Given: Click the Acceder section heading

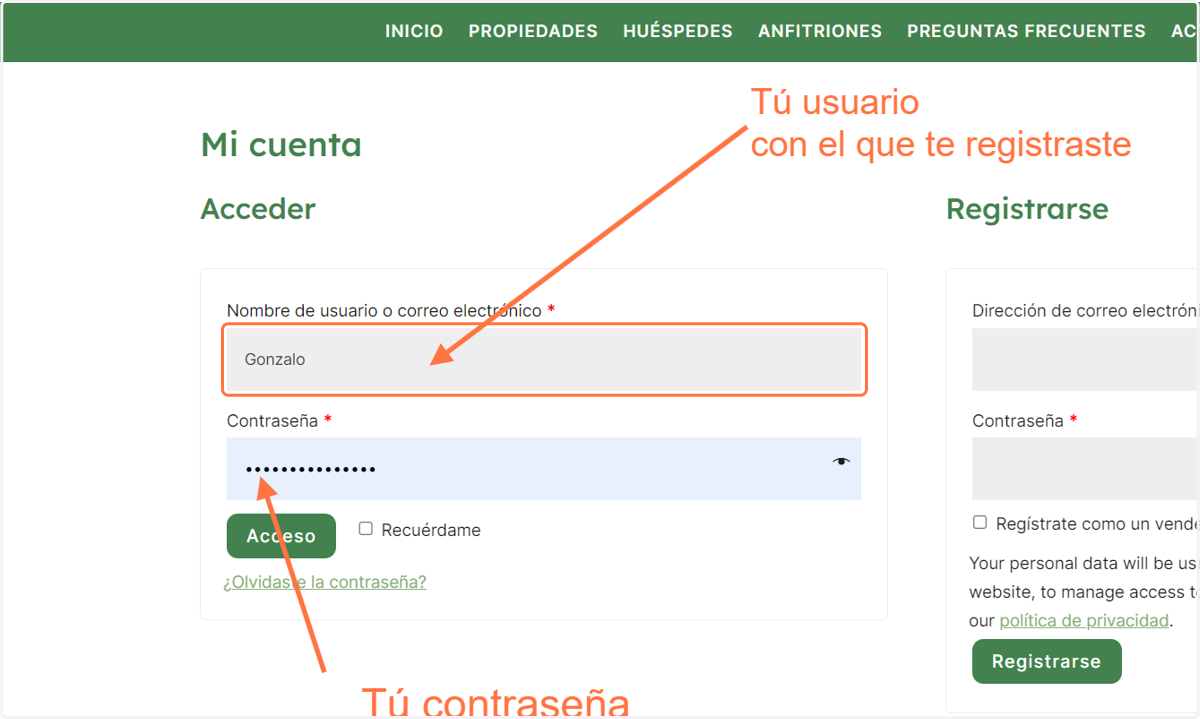Looking at the screenshot, I should click(x=258, y=209).
